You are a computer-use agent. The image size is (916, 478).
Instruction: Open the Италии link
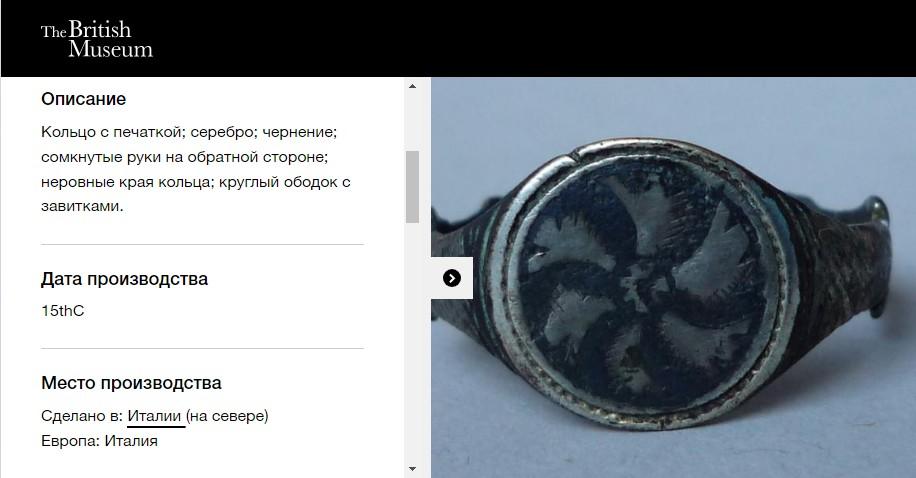(x=155, y=416)
